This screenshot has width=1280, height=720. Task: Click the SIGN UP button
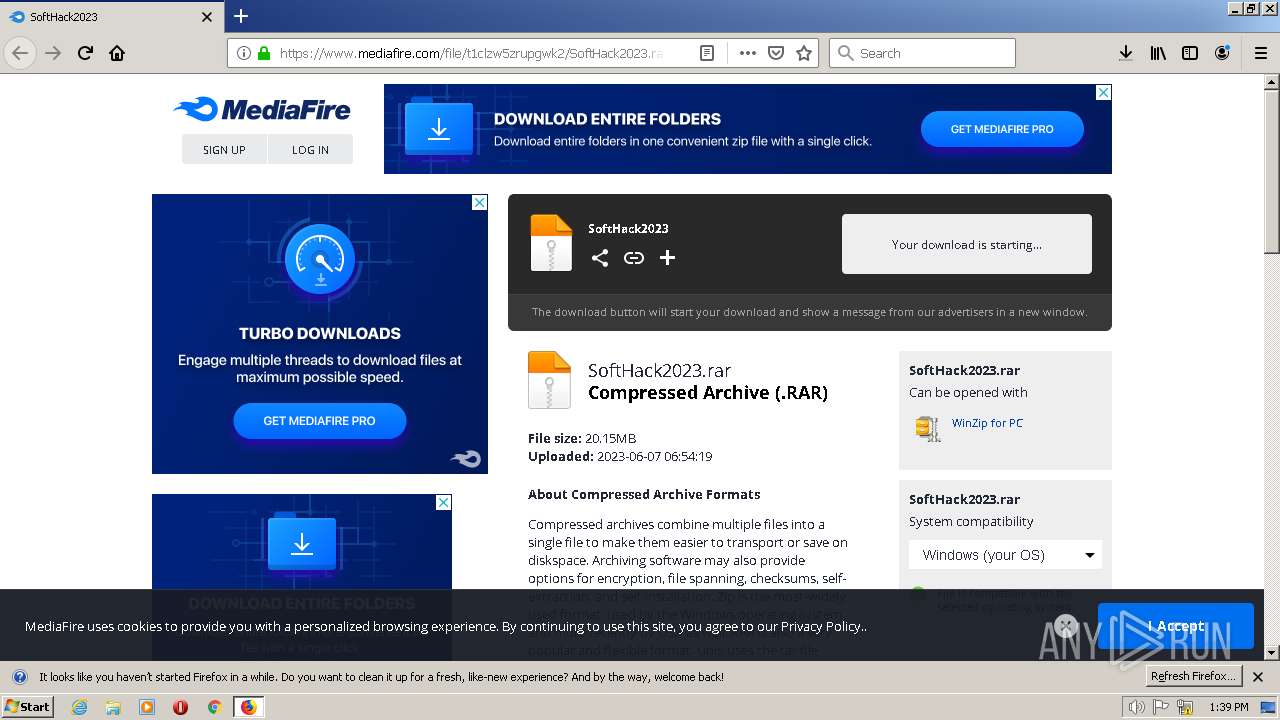[x=224, y=149]
